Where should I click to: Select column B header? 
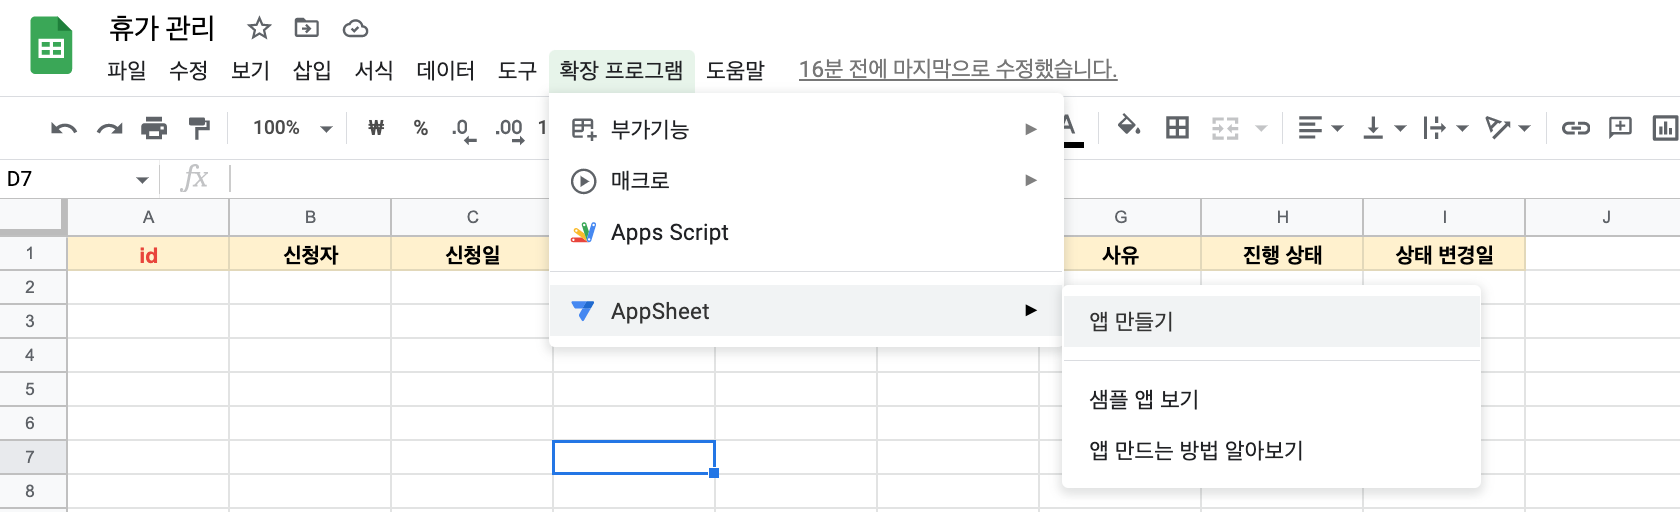point(310,217)
